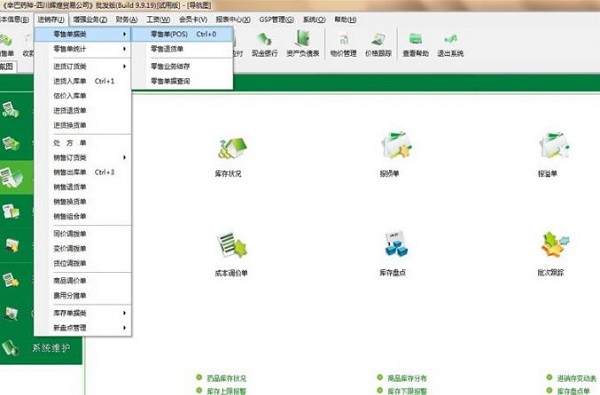Viewport: 600px width, 395px height.
Task: Open the 库存盘点 stock count icon
Action: (x=396, y=243)
